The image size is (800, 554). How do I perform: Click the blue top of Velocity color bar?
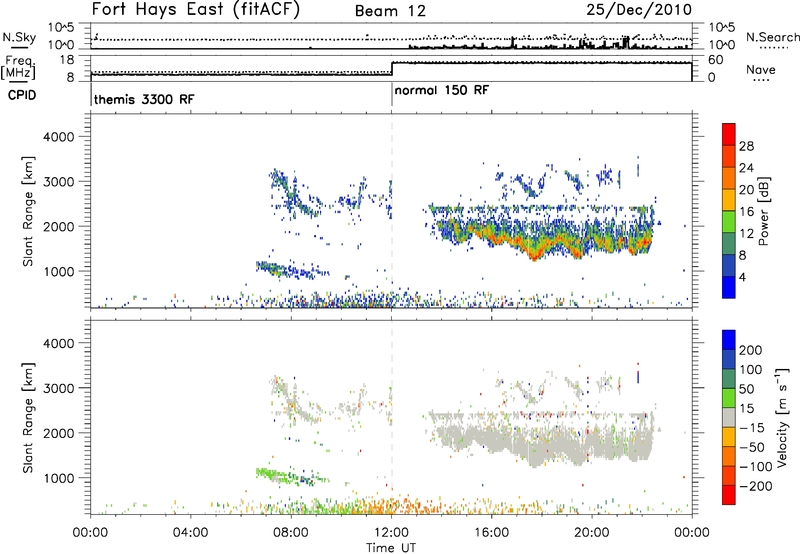729,340
